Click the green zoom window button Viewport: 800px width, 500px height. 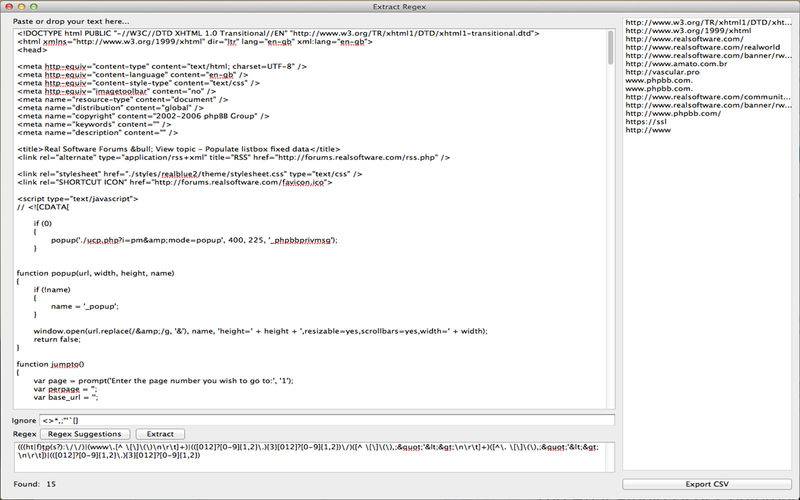tap(34, 7)
